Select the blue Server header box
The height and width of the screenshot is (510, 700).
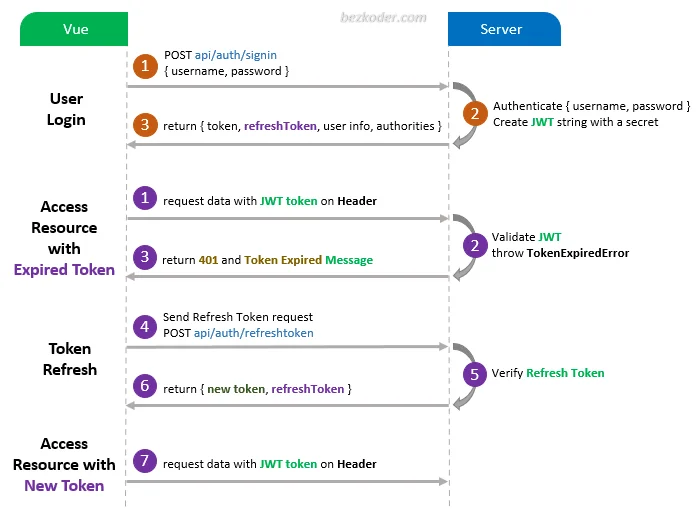click(x=503, y=29)
